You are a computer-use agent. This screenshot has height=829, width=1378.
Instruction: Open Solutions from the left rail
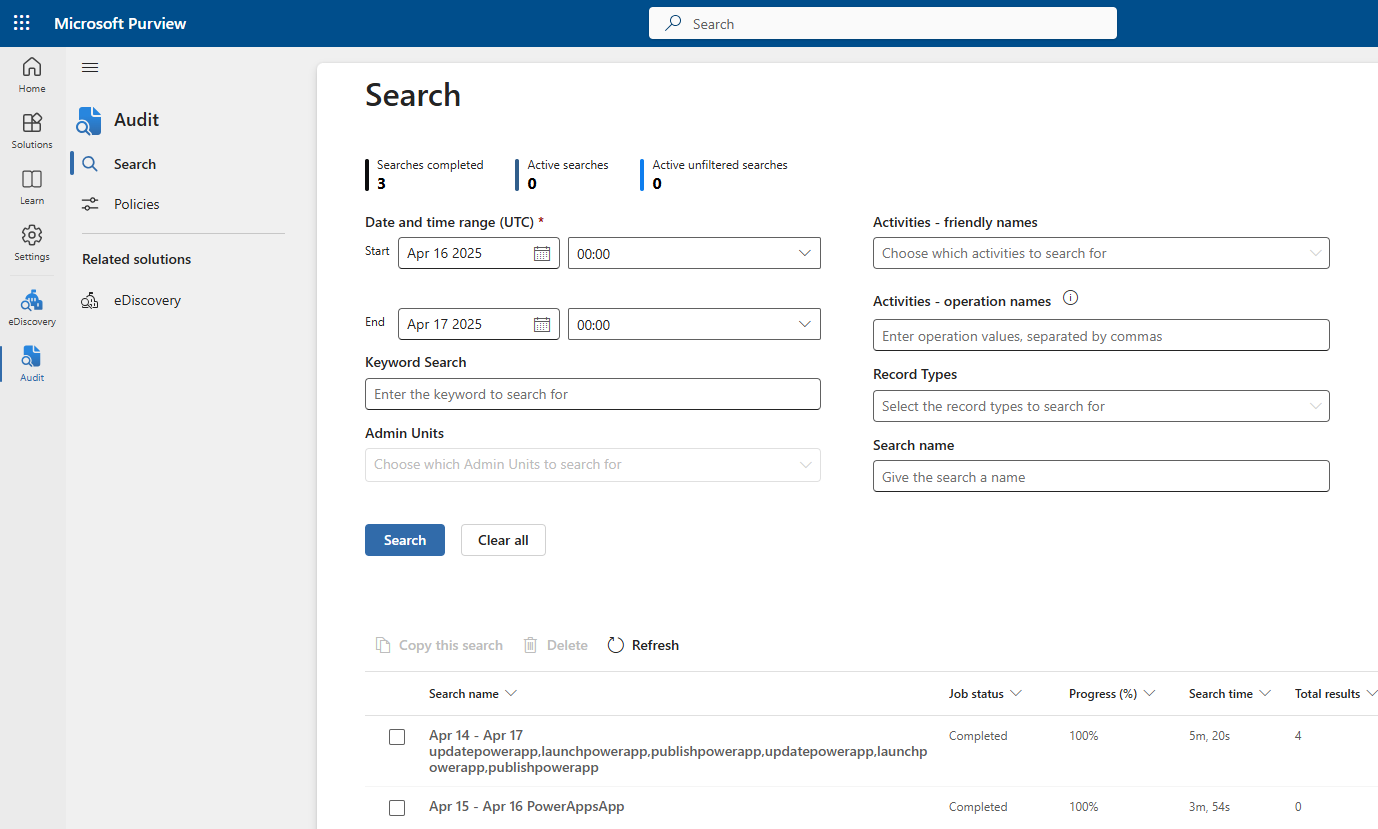coord(32,130)
